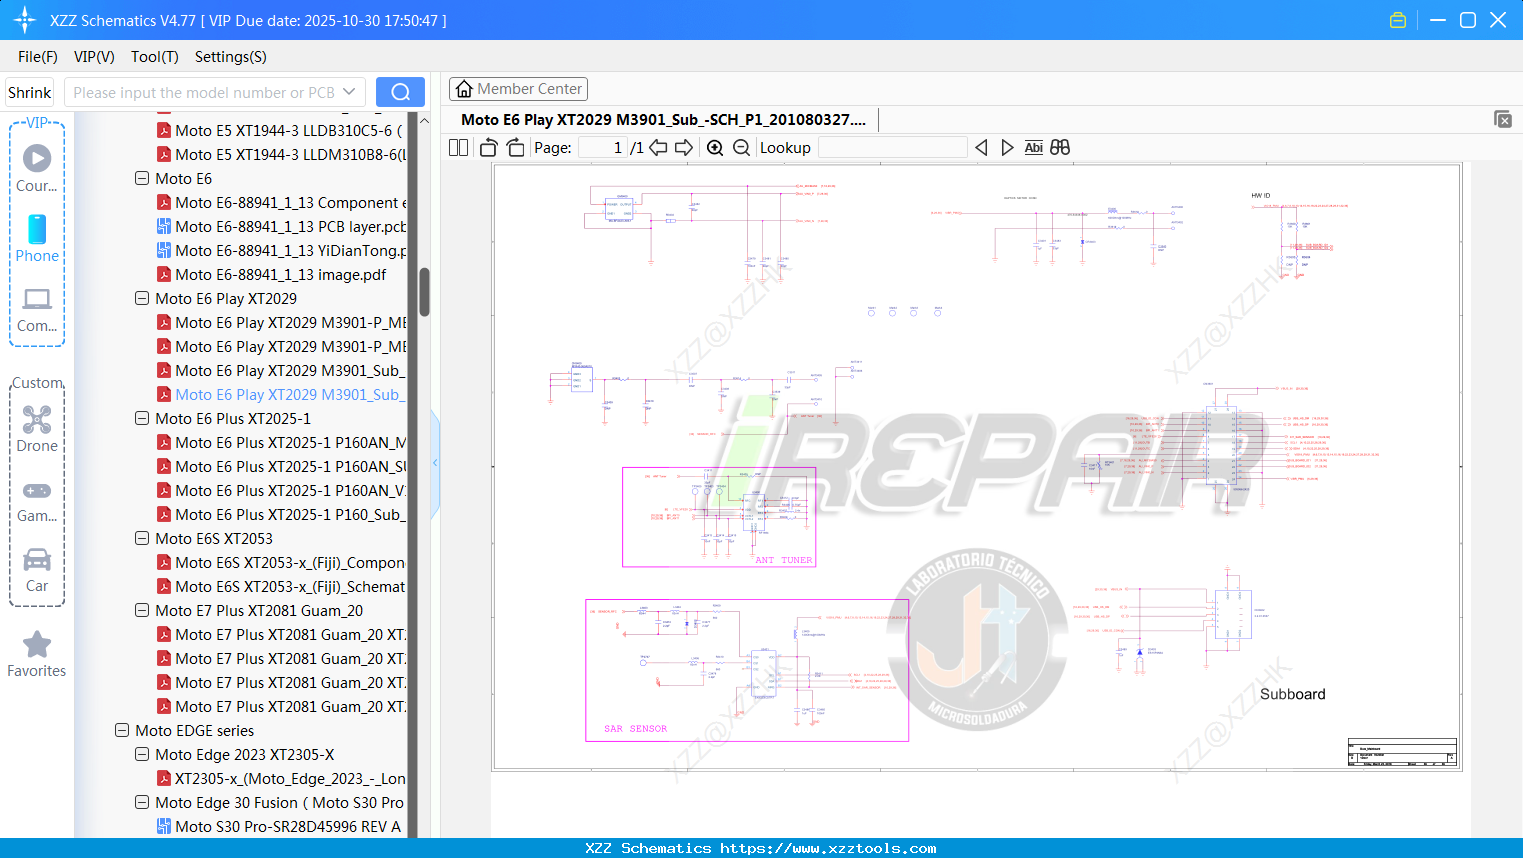This screenshot has height=858, width=1523.
Task: Collapse the Moto E6S XT2053 folder
Action: coord(142,538)
